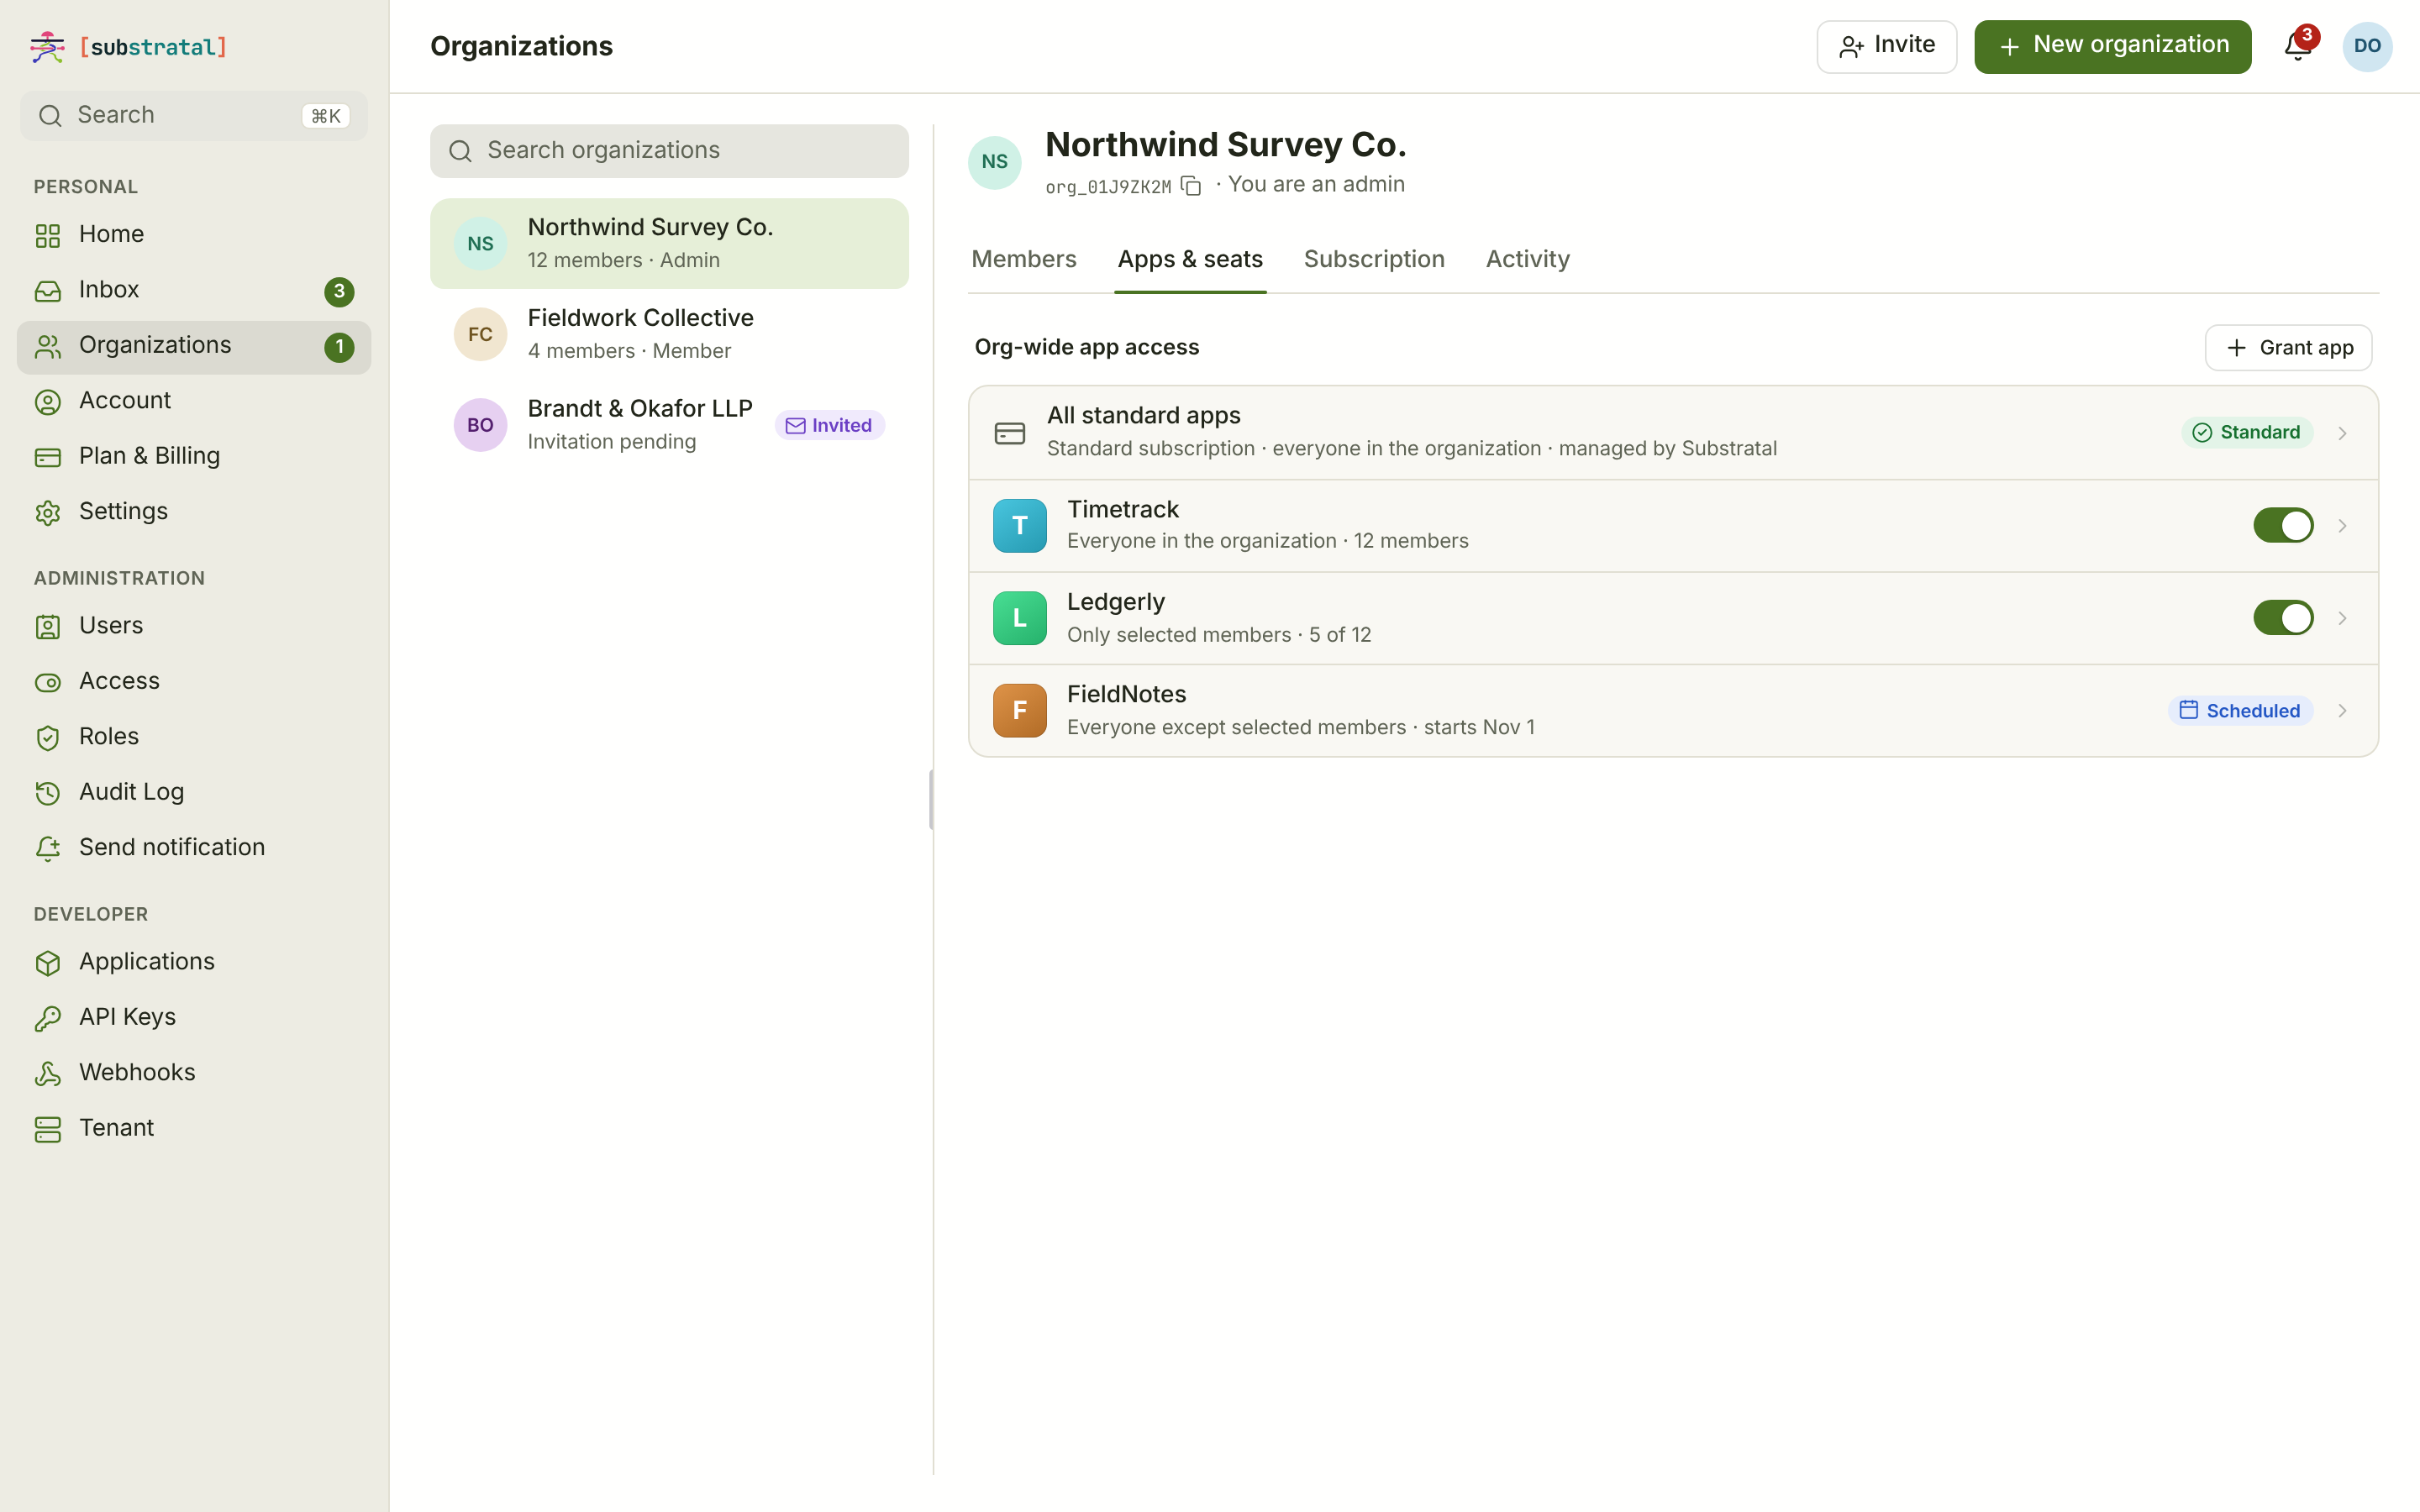Viewport: 2420px width, 1512px height.
Task: Select Brandt & Okafor LLP organization
Action: pos(669,425)
